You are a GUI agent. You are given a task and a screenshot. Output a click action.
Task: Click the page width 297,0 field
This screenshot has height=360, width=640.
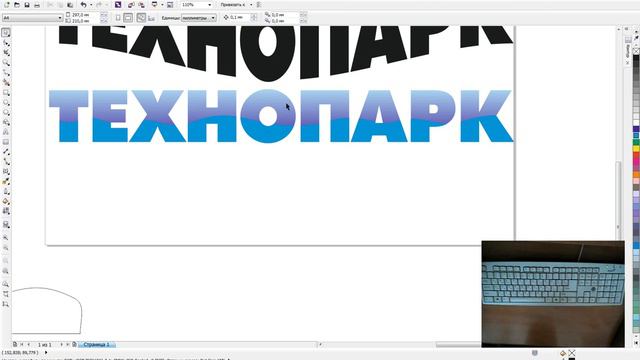85,15
